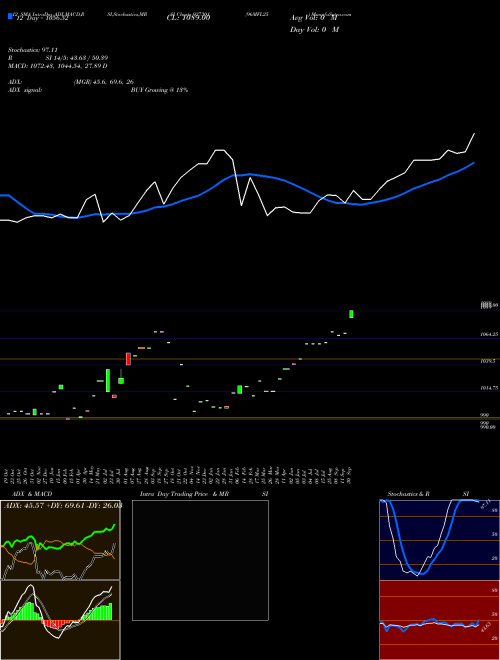Click the '1014.75' price axis label

coord(489,388)
